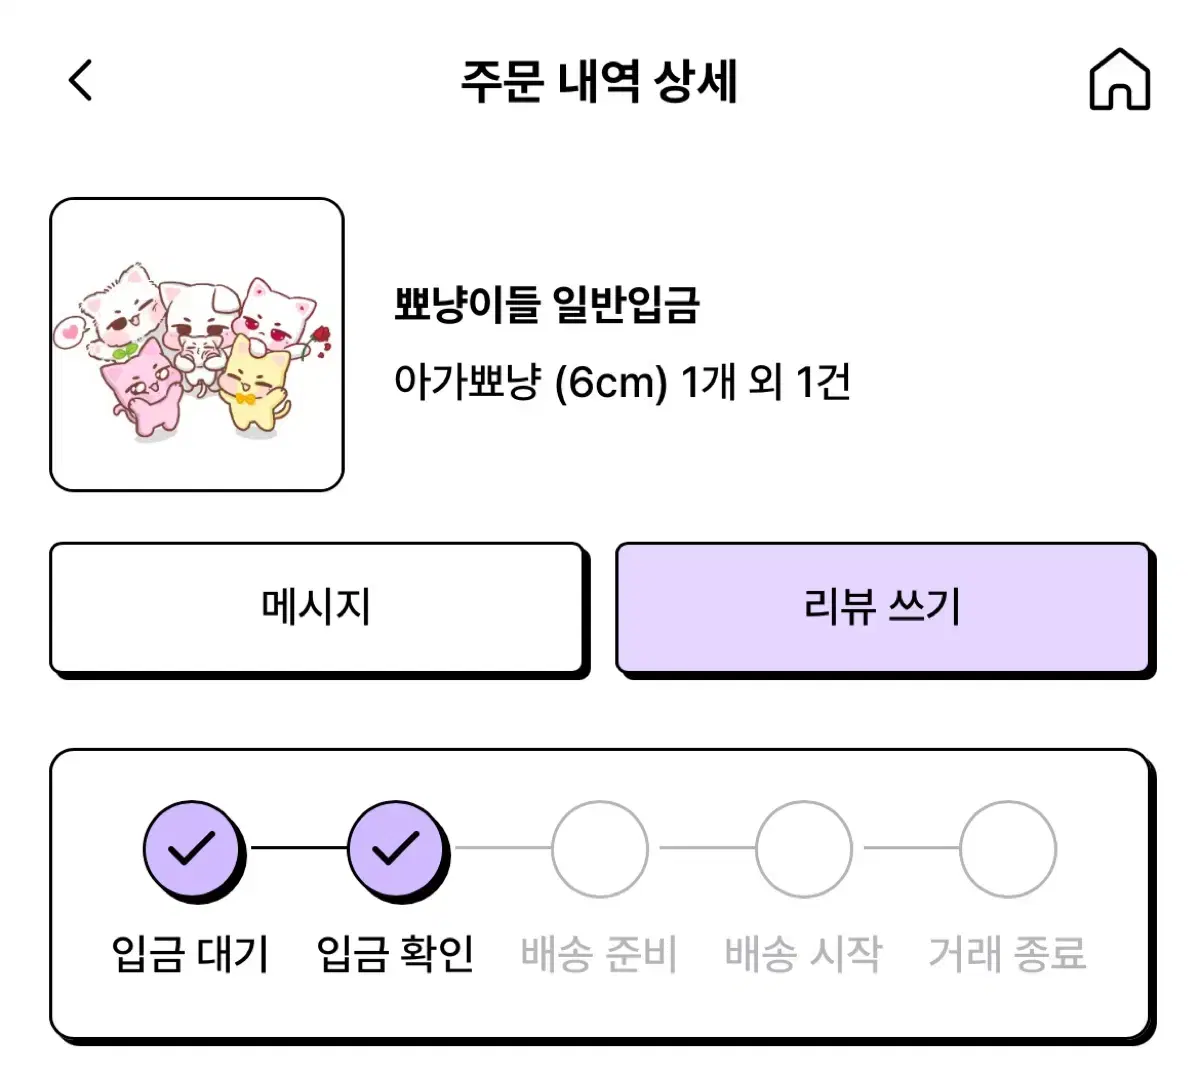The width and height of the screenshot is (1200, 1075).
Task: Select the empty 거래 종료 step circle
Action: click(1008, 849)
